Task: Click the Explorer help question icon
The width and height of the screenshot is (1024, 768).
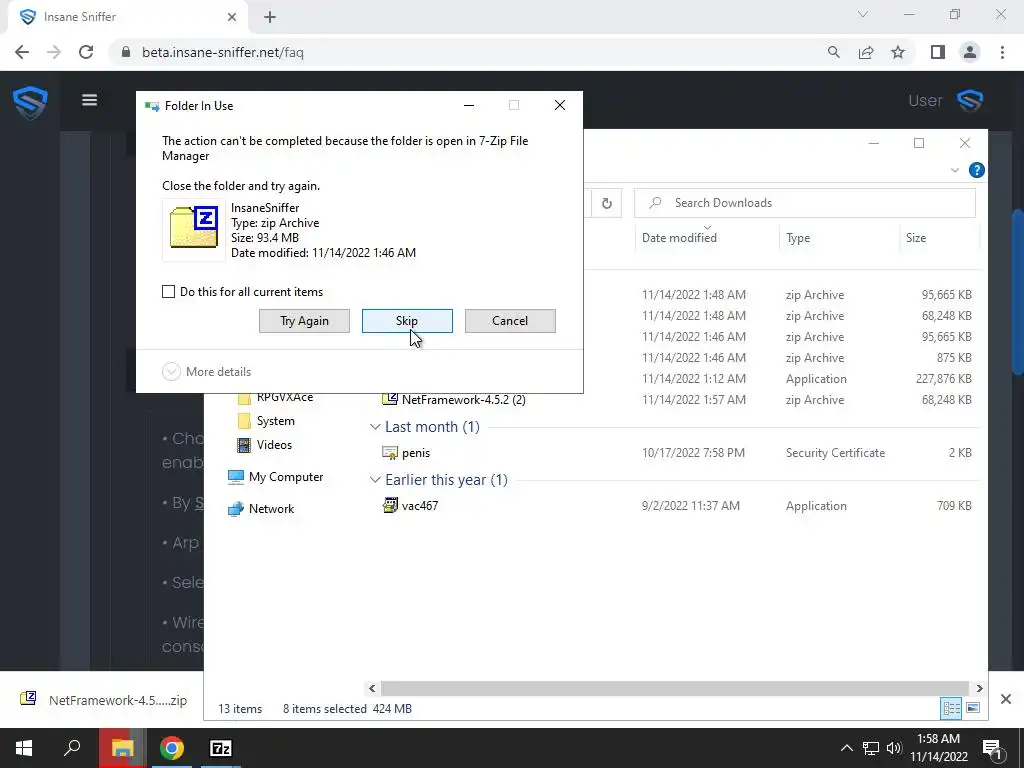Action: pos(976,170)
